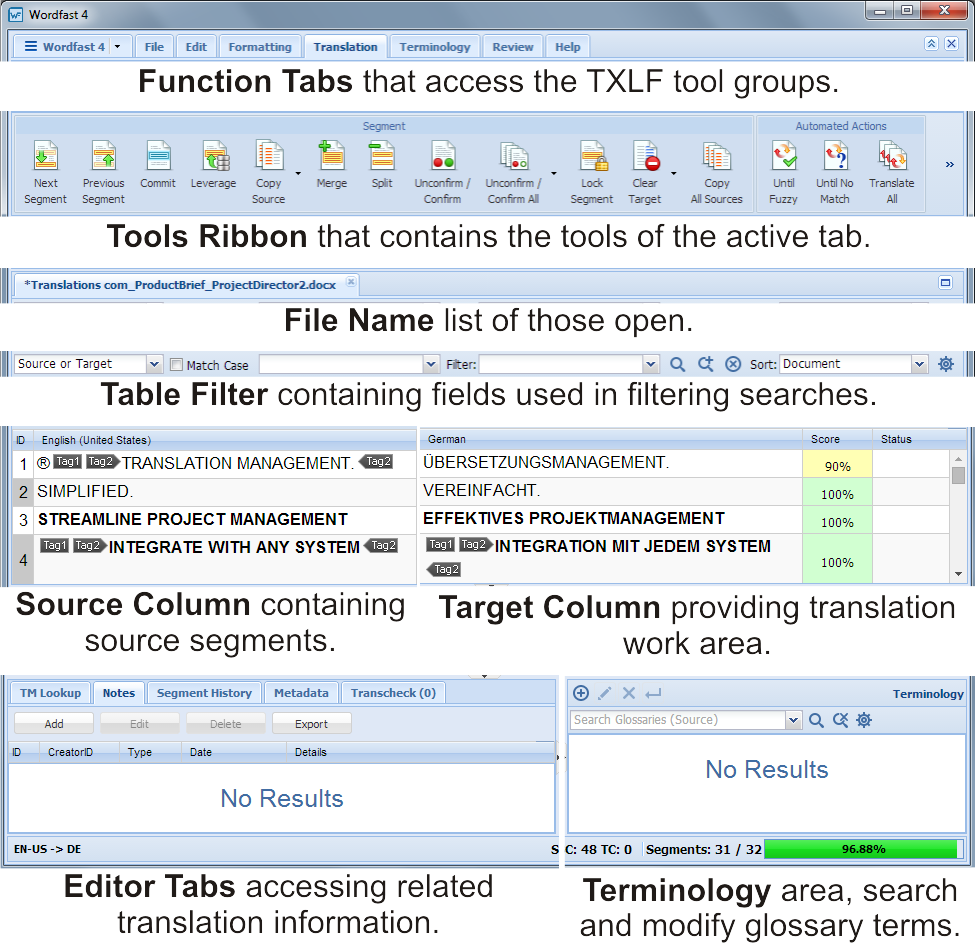This screenshot has height=943, width=975.
Task: Open the TM Lookup editor tab
Action: pos(50,693)
